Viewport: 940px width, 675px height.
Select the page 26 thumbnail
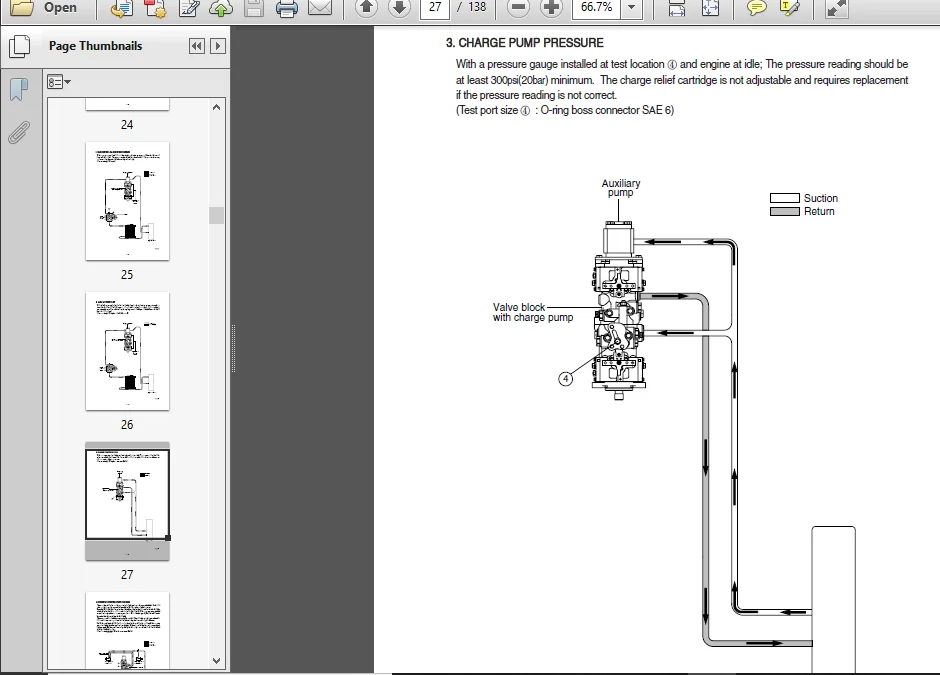[127, 351]
